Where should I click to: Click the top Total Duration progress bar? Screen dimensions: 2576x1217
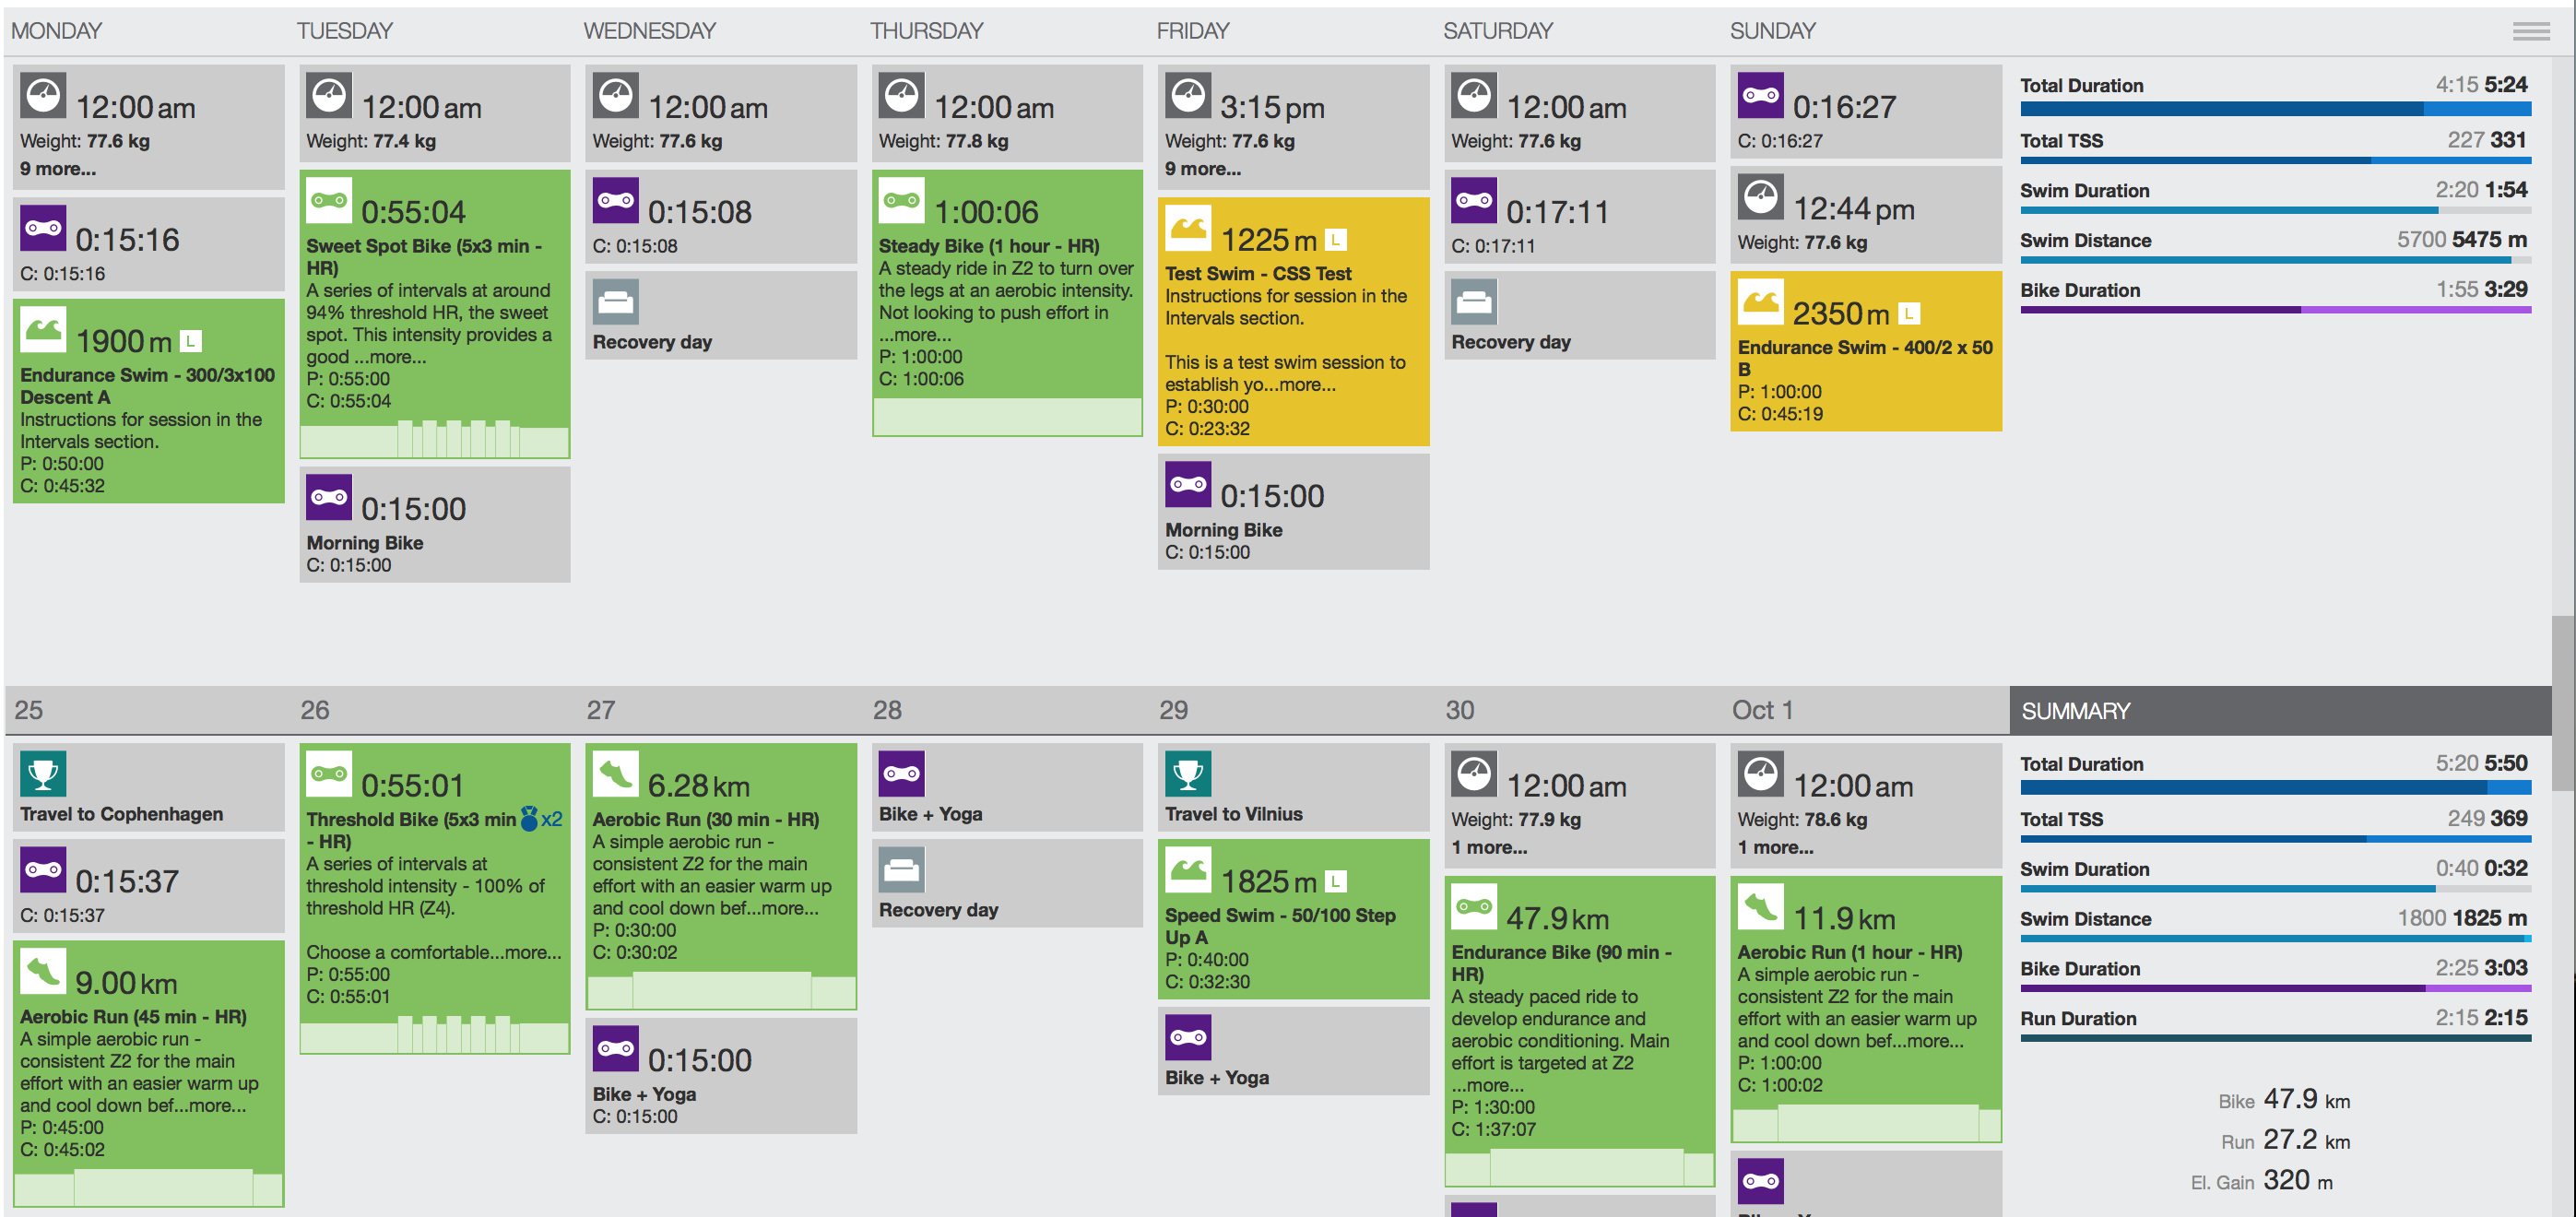tap(2274, 108)
